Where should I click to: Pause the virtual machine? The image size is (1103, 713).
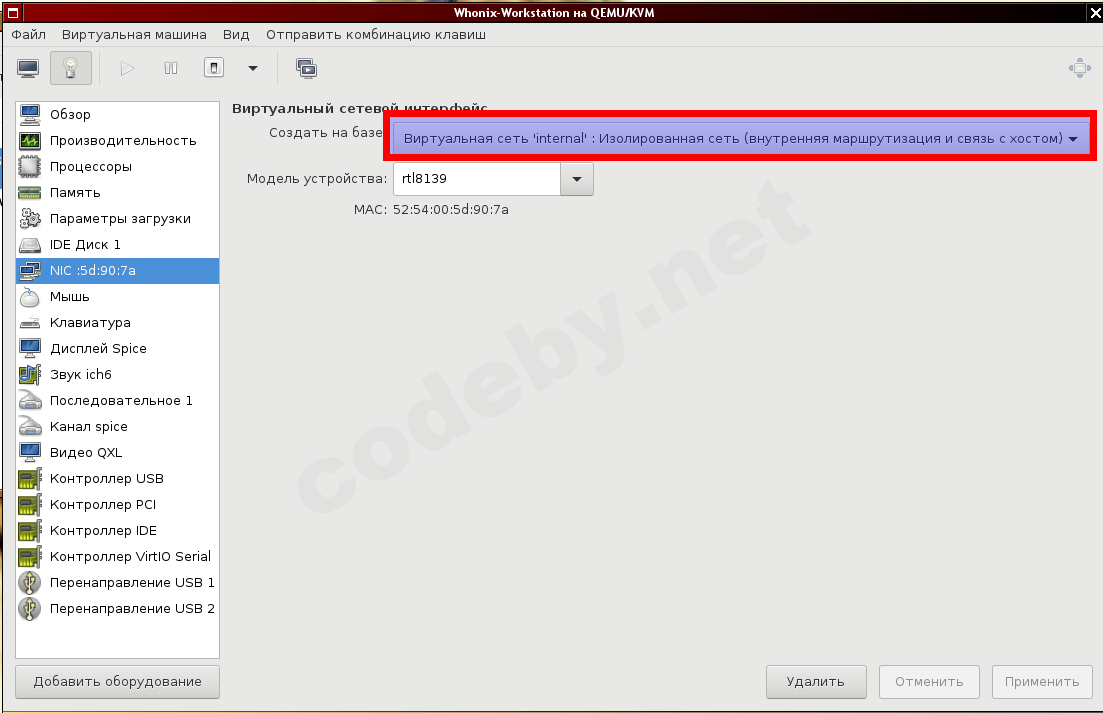tap(171, 68)
